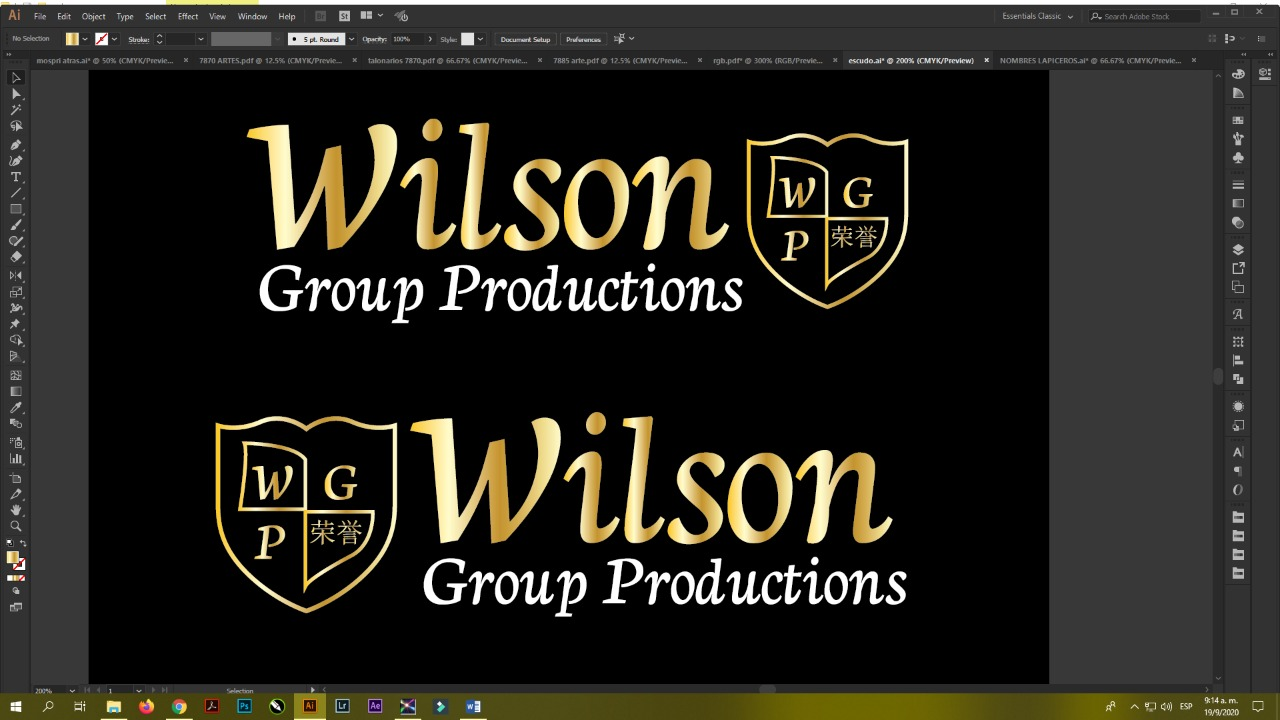Viewport: 1280px width, 720px height.
Task: Choose the Hand tool
Action: coord(16,510)
